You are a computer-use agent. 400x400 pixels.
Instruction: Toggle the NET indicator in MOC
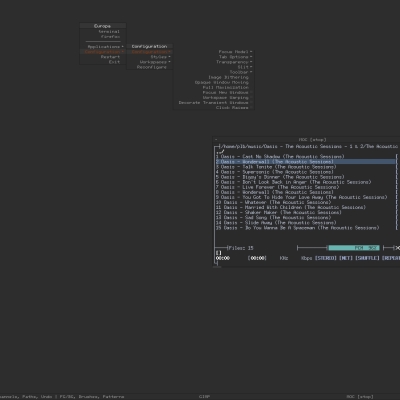[x=346, y=258]
